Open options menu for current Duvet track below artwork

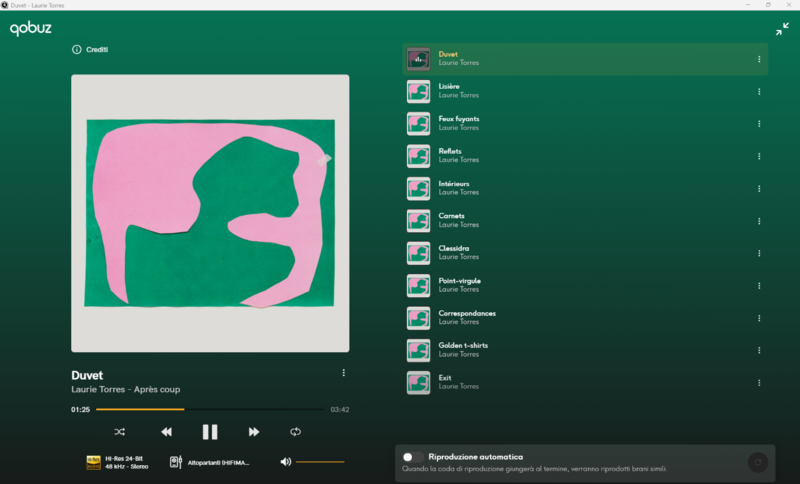[343, 373]
